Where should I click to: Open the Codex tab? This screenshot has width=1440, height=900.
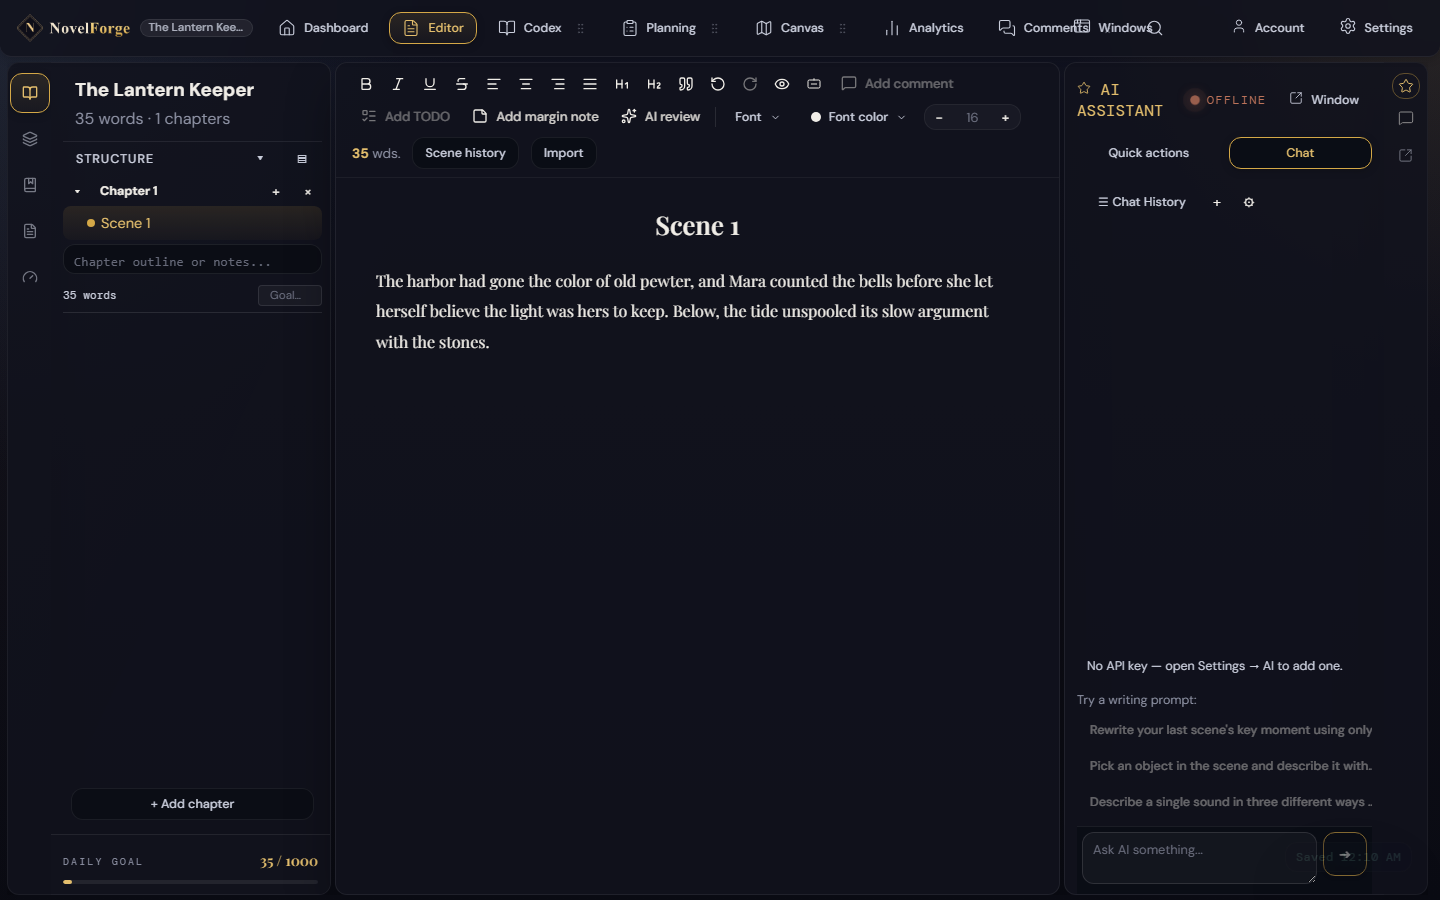coord(531,28)
